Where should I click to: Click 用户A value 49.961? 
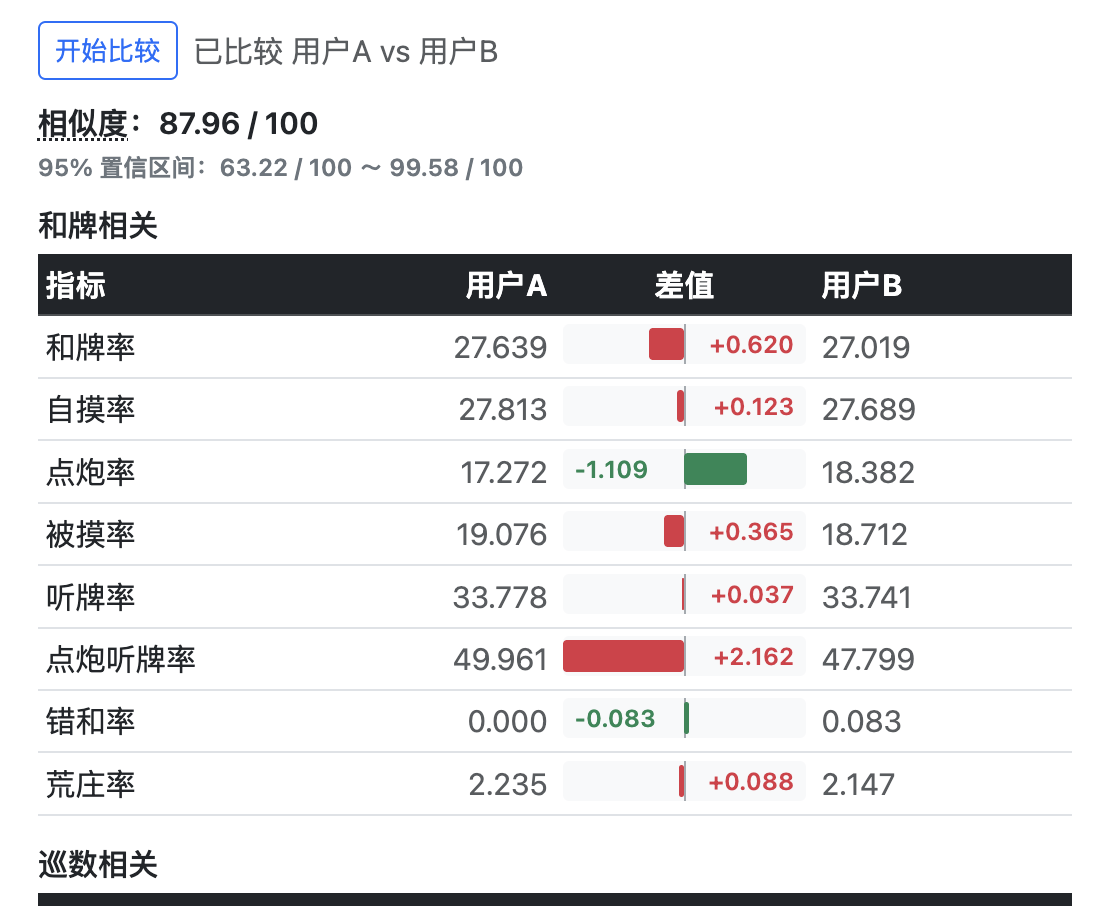click(x=500, y=659)
